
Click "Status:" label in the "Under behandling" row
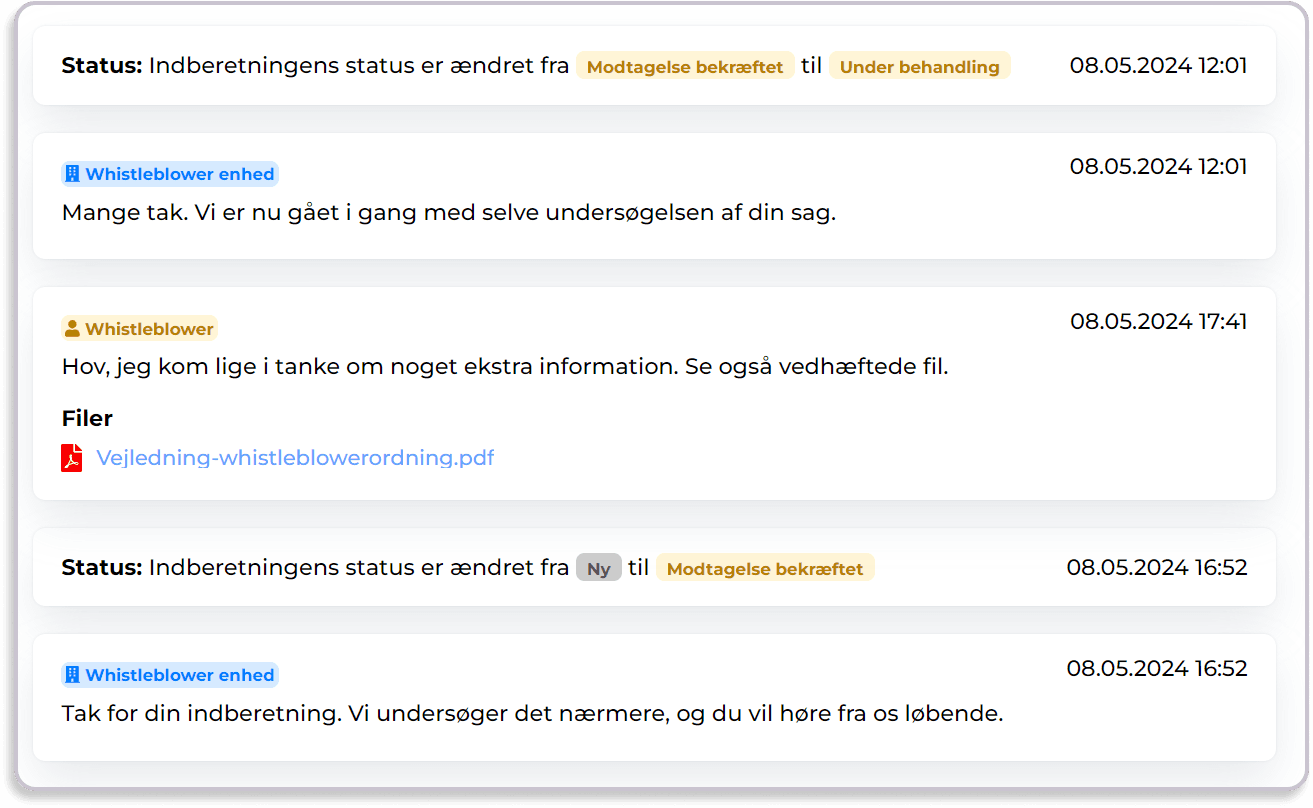[102, 66]
